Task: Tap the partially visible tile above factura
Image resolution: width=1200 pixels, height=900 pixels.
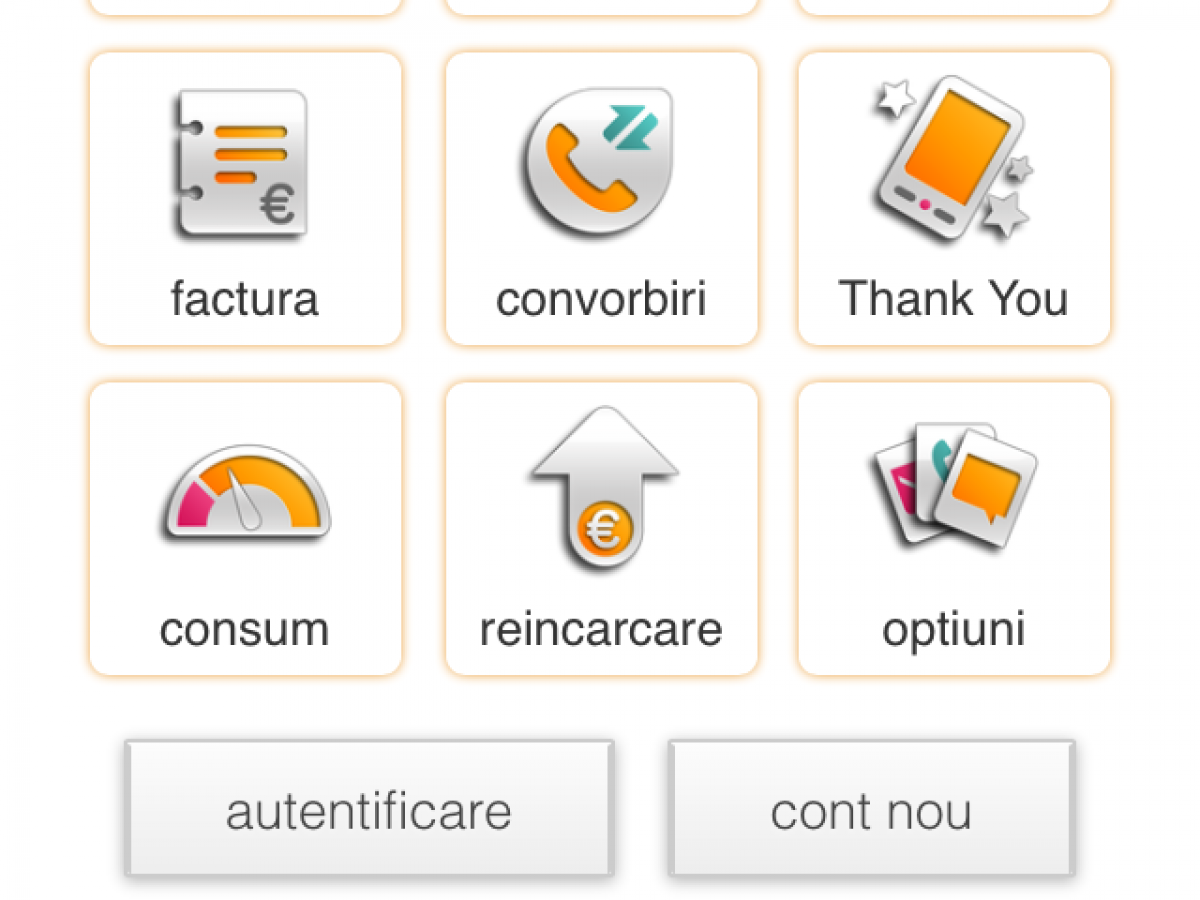Action: point(245,7)
